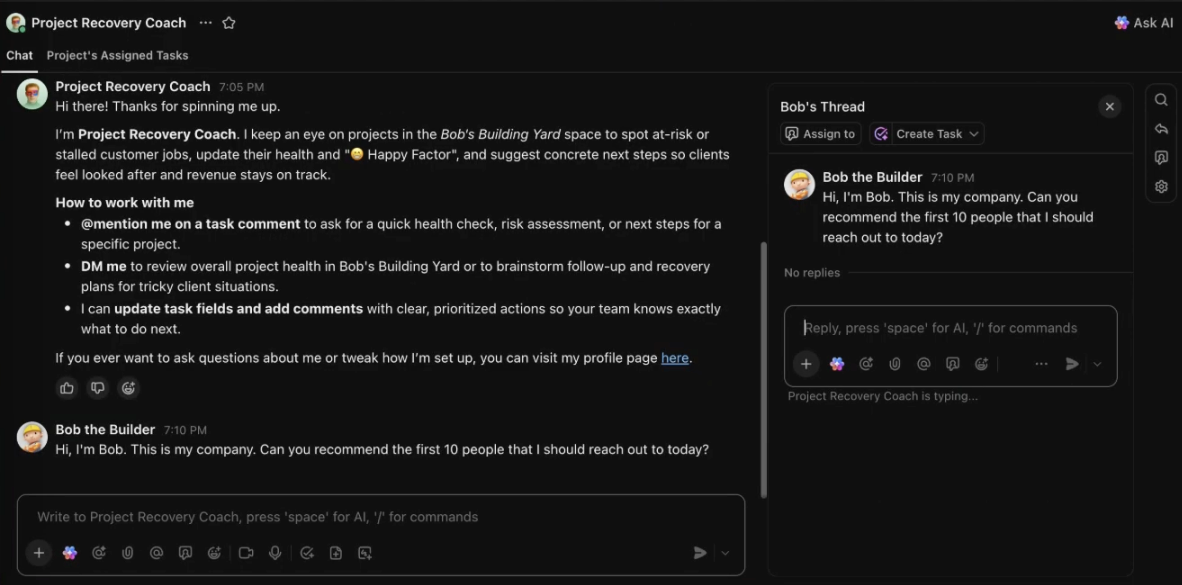Open send options chevron in main composer
Viewport: 1182px width, 585px height.
point(725,553)
